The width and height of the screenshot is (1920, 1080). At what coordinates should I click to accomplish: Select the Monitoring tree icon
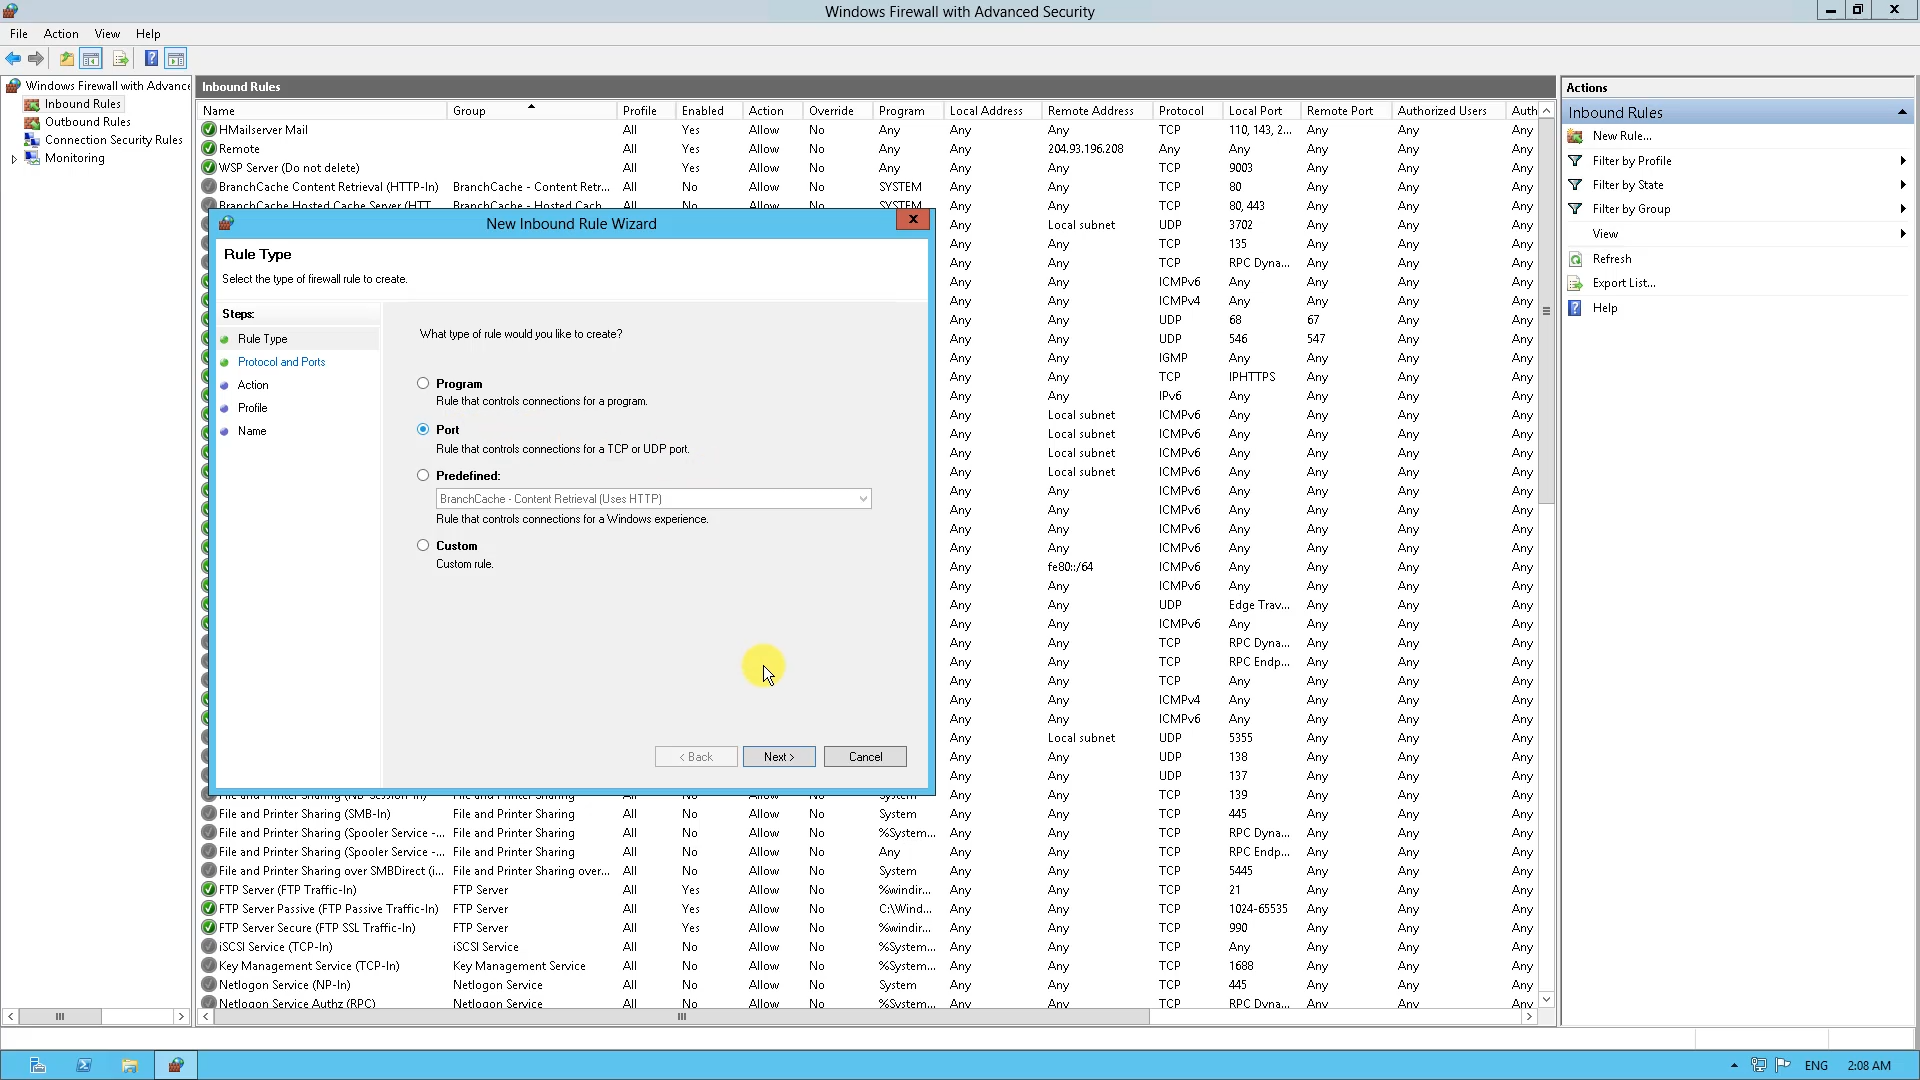coord(32,158)
